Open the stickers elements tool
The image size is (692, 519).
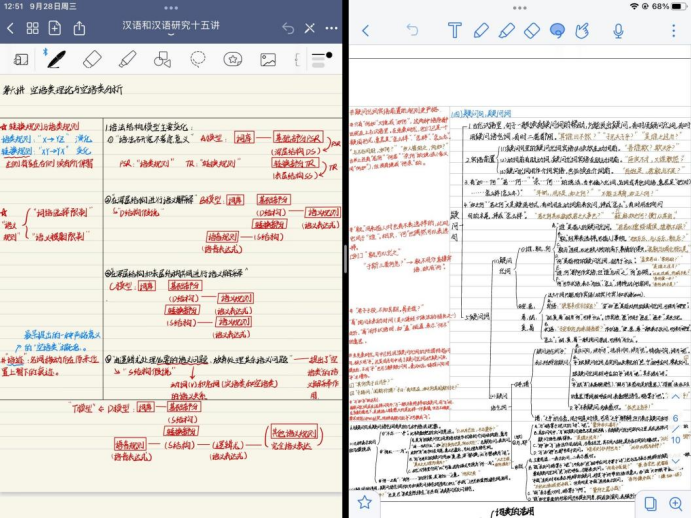[233, 59]
